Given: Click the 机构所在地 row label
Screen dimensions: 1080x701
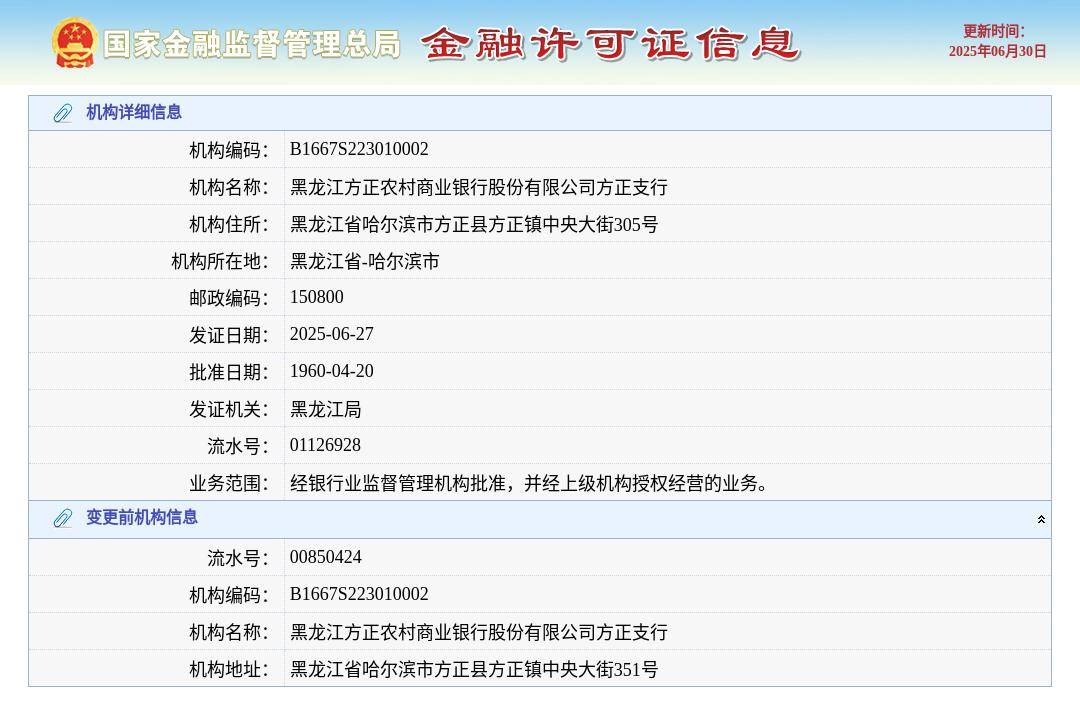Looking at the screenshot, I should click(x=220, y=261).
